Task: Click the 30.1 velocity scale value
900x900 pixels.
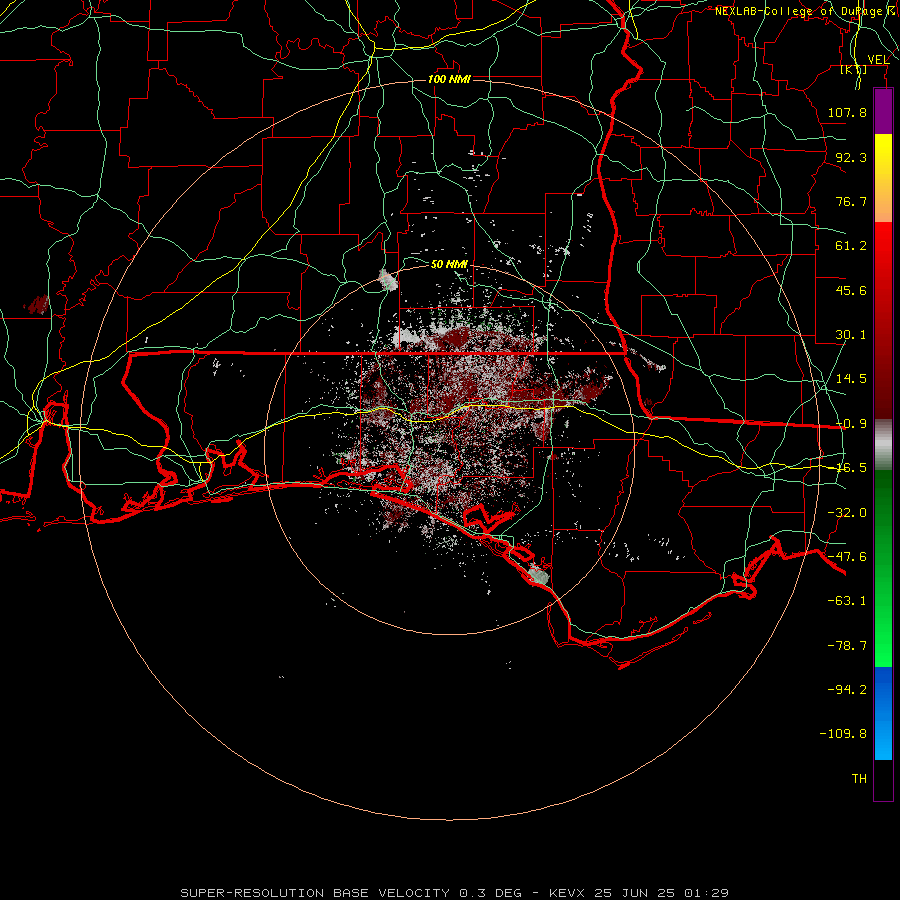Action: (x=851, y=335)
